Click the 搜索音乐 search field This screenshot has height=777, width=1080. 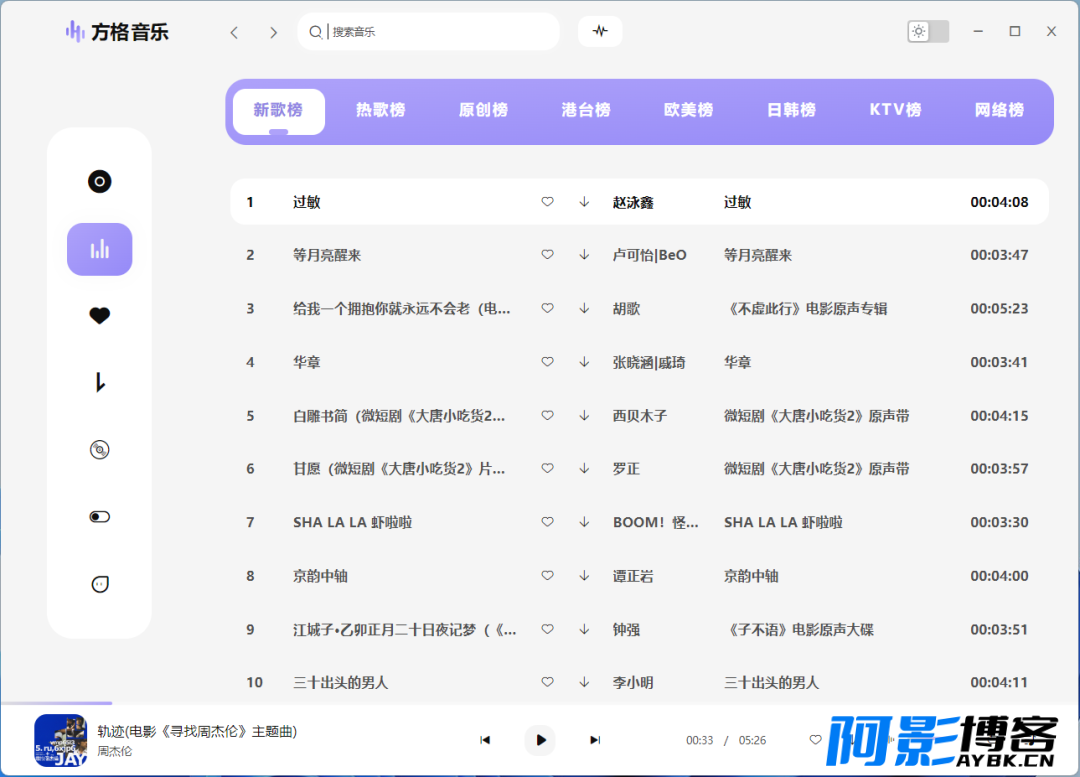click(440, 32)
